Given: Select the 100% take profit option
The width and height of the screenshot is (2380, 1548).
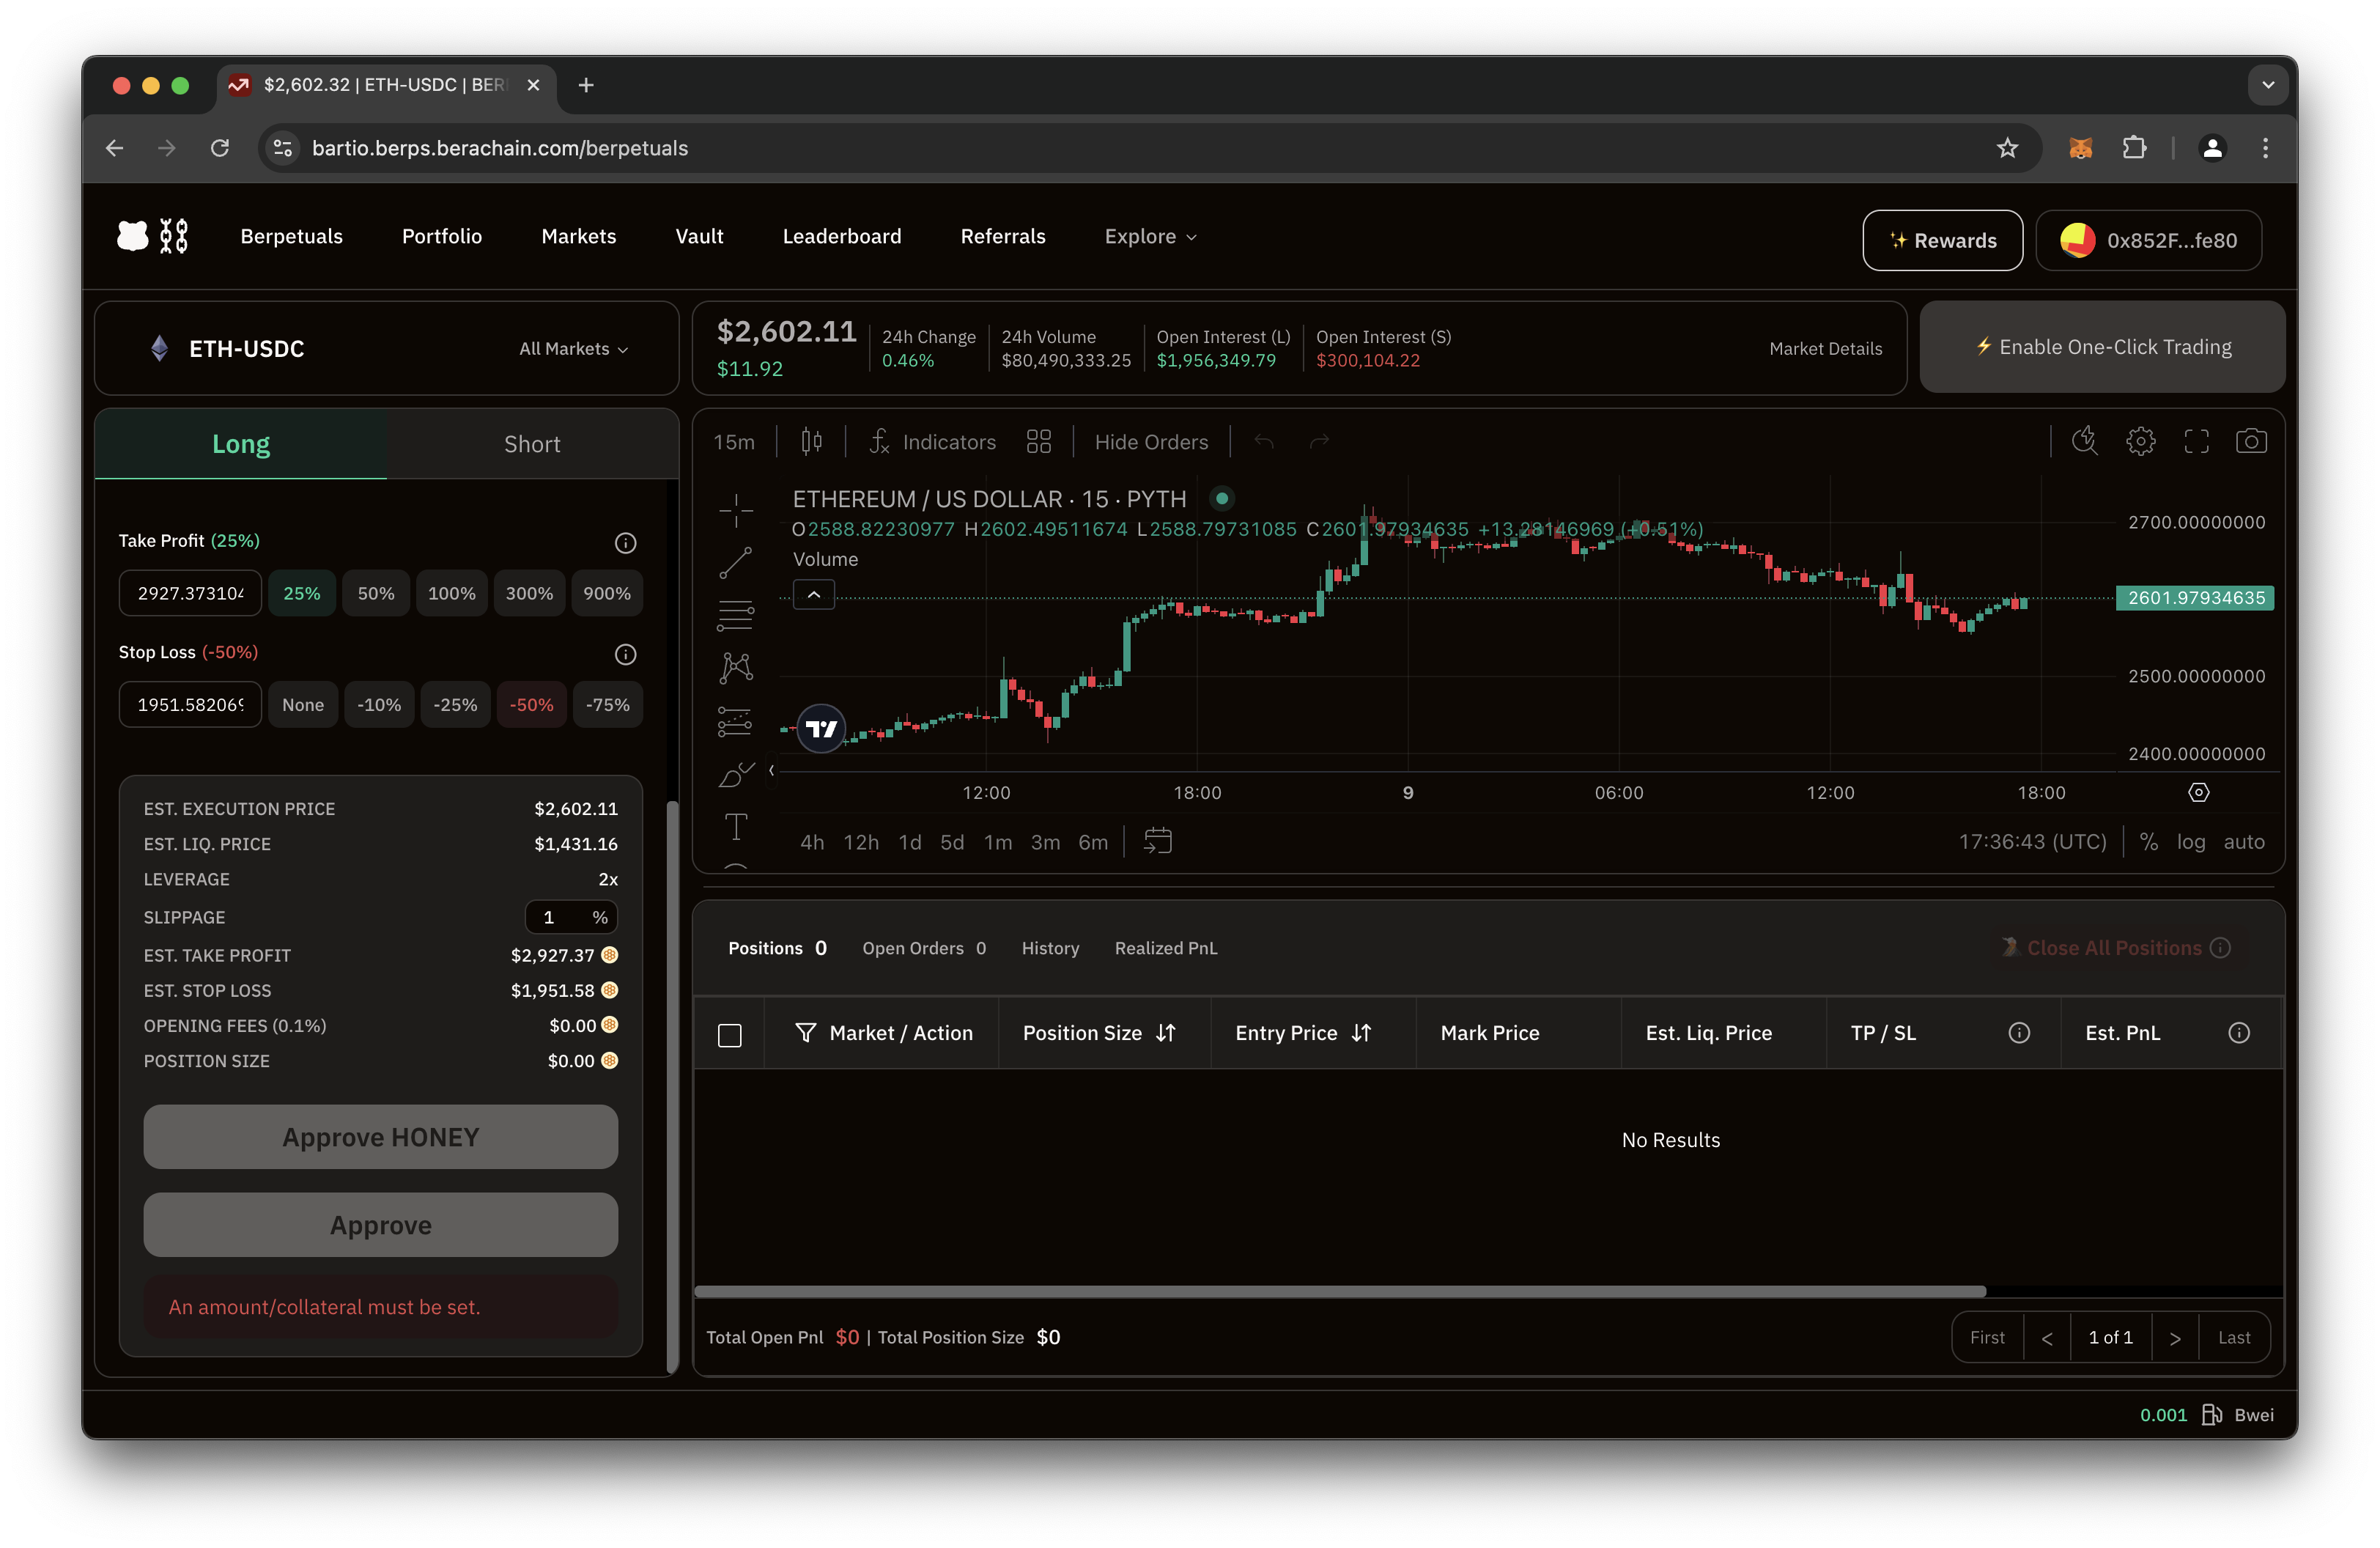Looking at the screenshot, I should (451, 593).
